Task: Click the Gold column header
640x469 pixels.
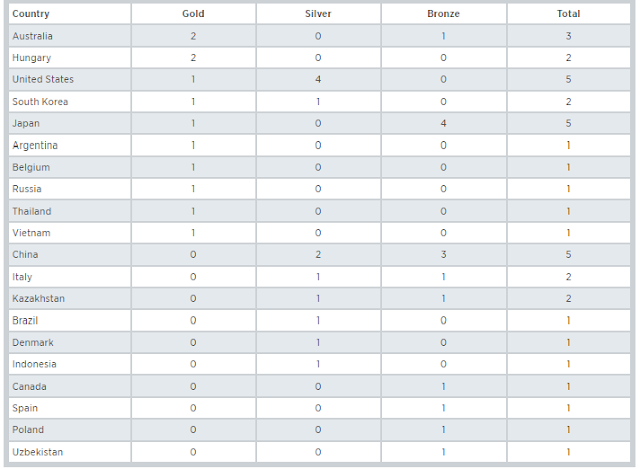Action: (193, 14)
